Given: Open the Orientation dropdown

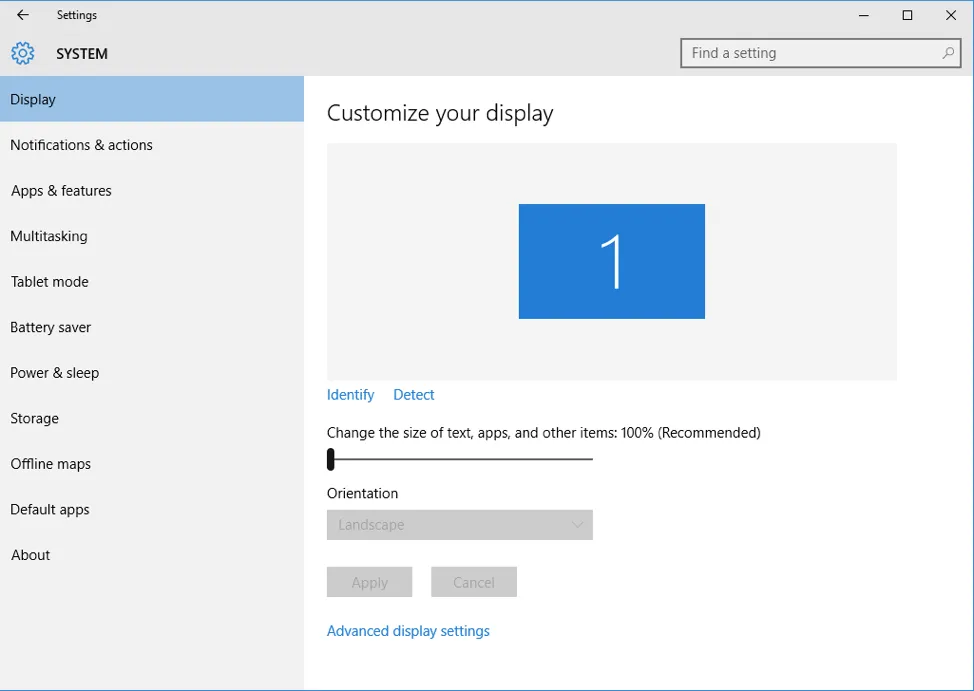Looking at the screenshot, I should coord(459,524).
